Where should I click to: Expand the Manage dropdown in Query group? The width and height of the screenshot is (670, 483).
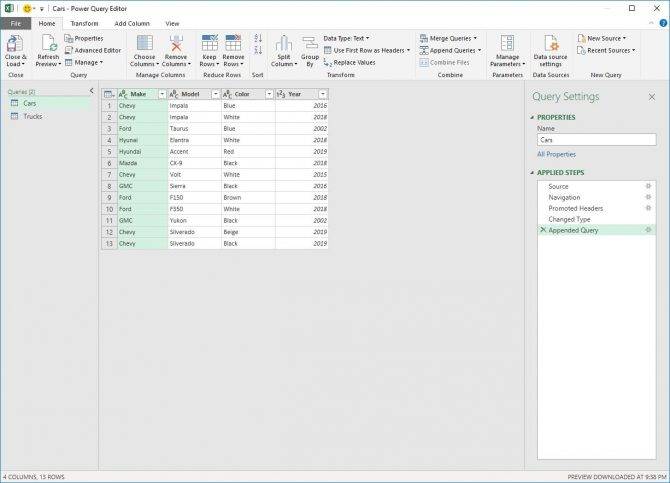(84, 62)
